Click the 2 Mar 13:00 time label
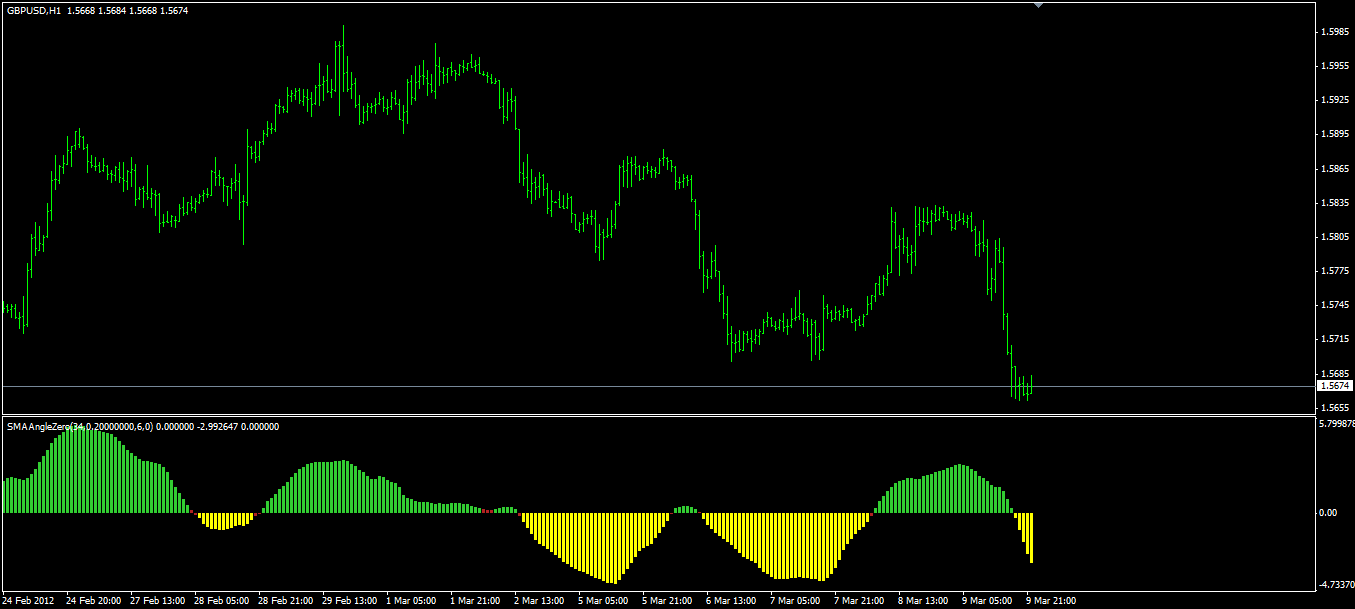 (x=540, y=601)
